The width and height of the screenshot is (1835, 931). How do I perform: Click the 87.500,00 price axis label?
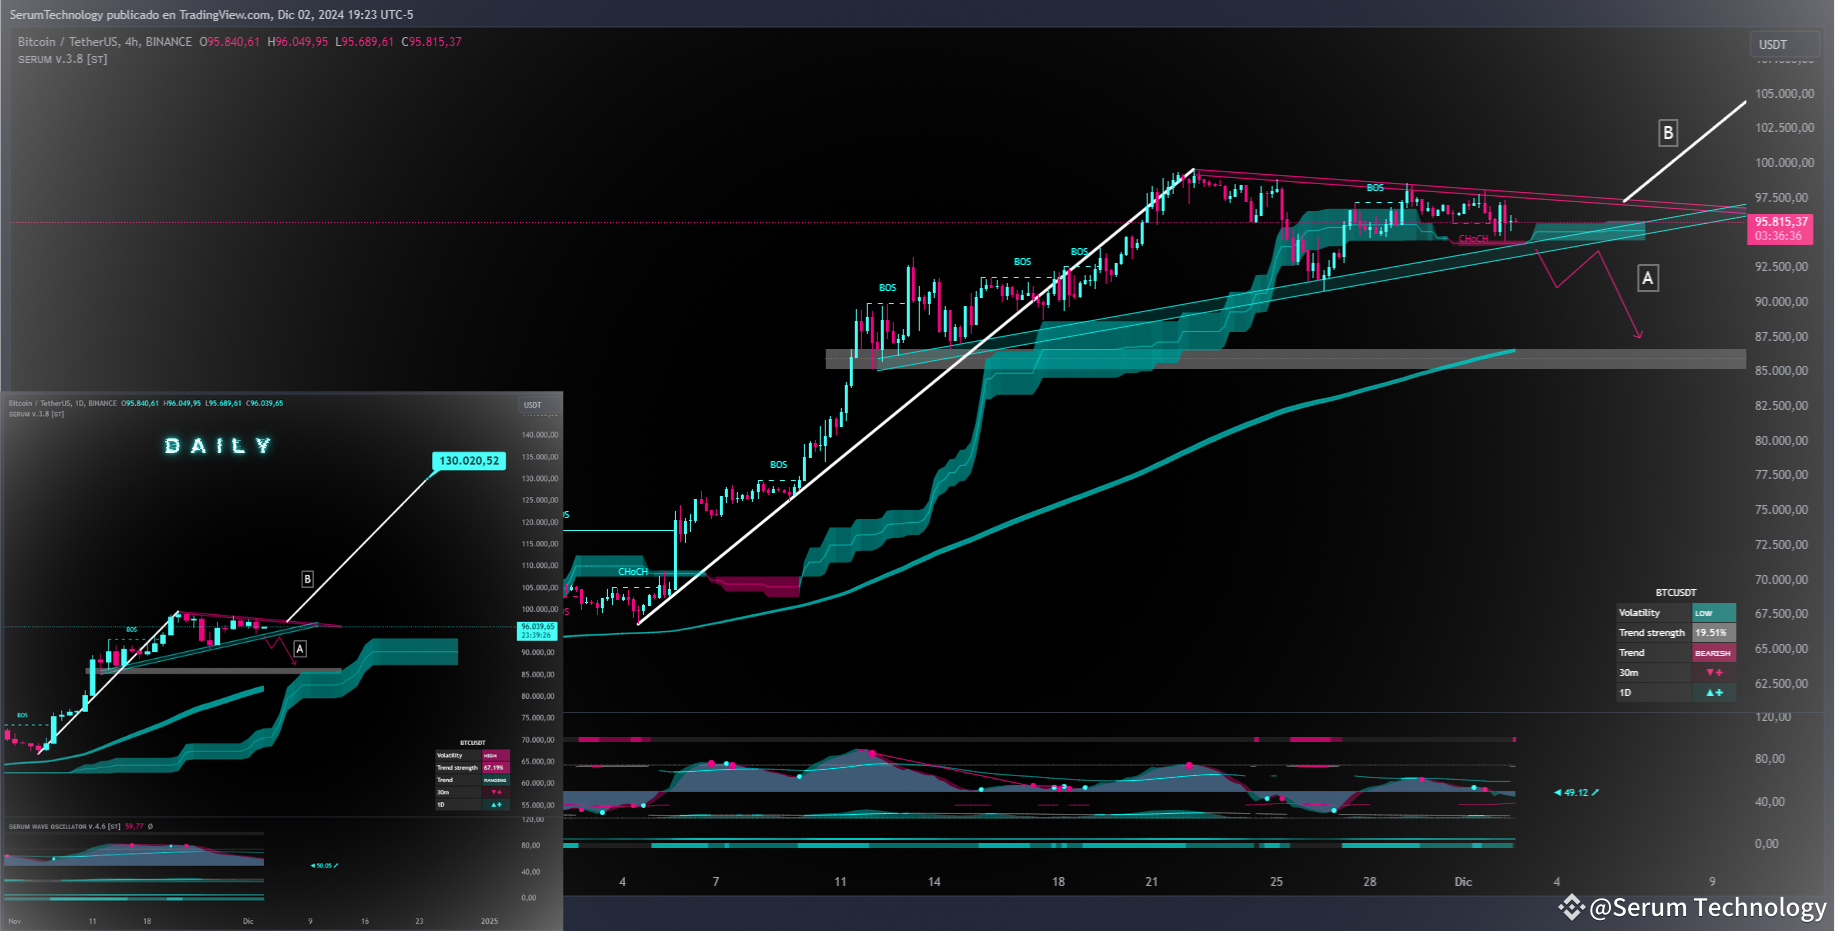click(1782, 337)
